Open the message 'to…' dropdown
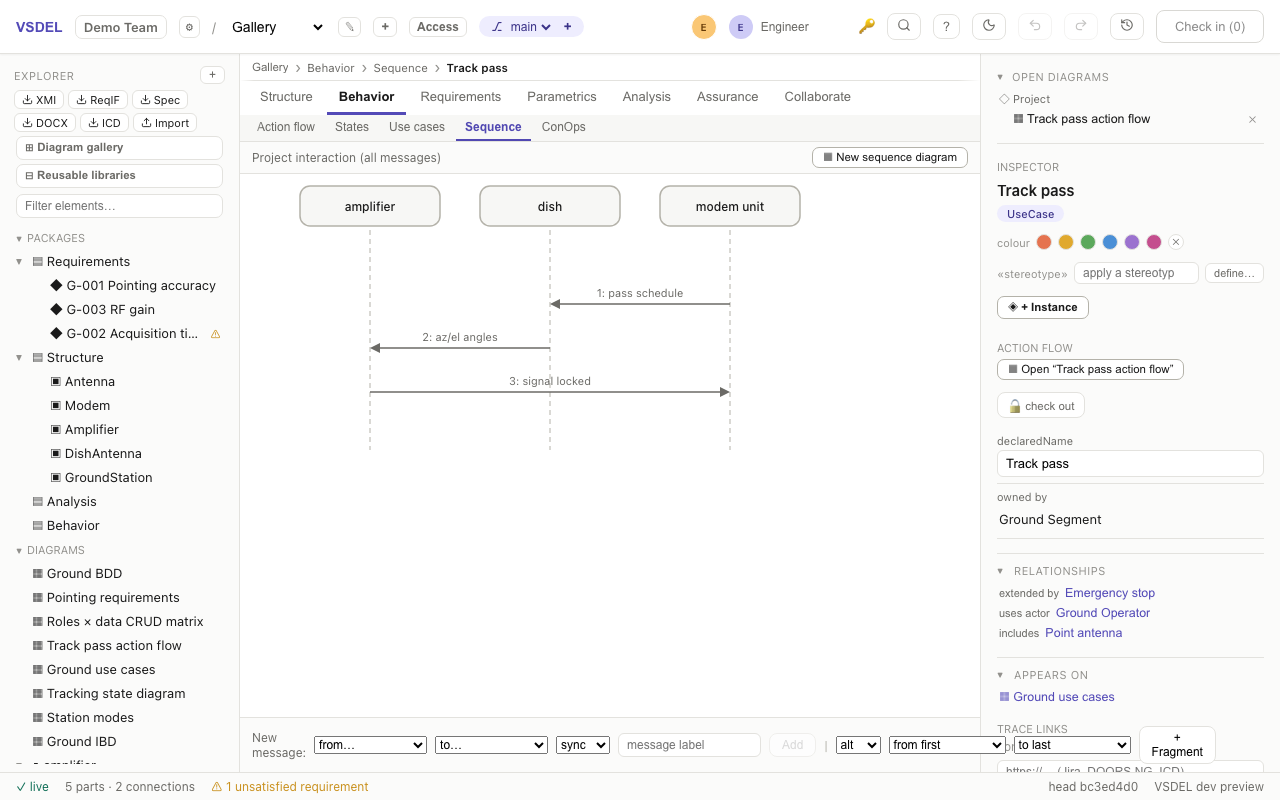 (x=491, y=745)
